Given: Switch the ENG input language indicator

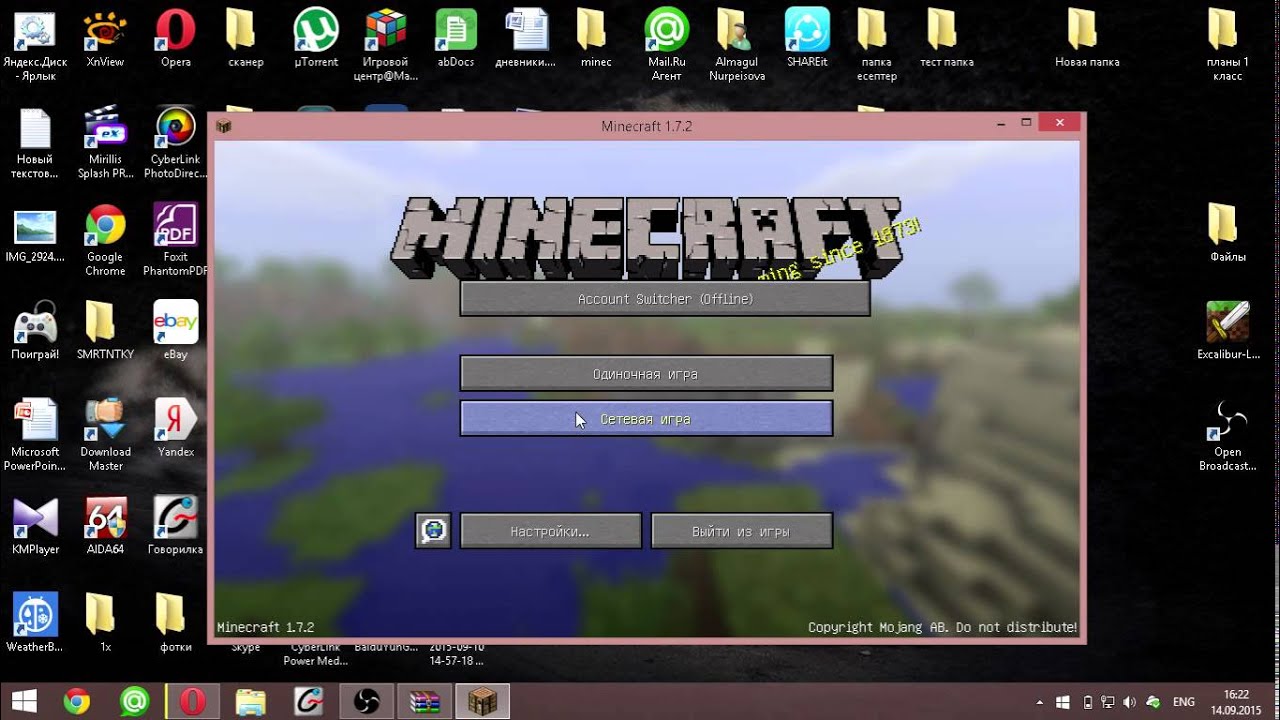Looking at the screenshot, I should click(x=1184, y=702).
